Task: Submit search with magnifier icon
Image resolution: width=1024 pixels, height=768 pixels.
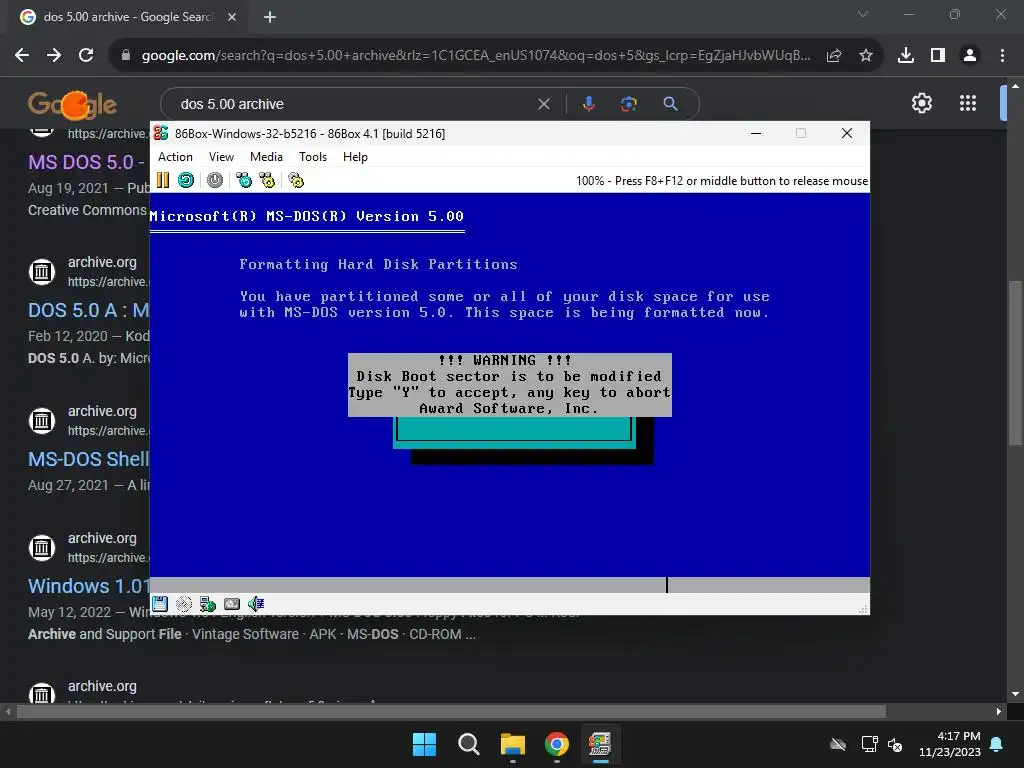Action: point(670,104)
